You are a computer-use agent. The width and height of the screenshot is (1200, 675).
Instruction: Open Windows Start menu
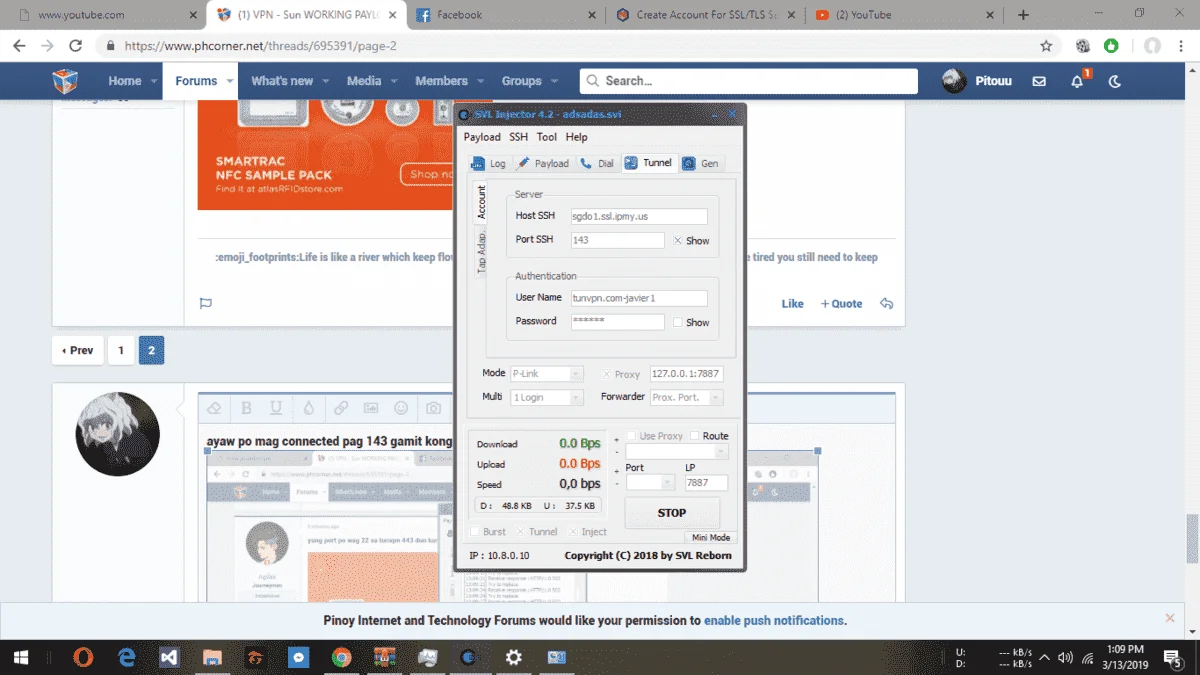click(20, 657)
